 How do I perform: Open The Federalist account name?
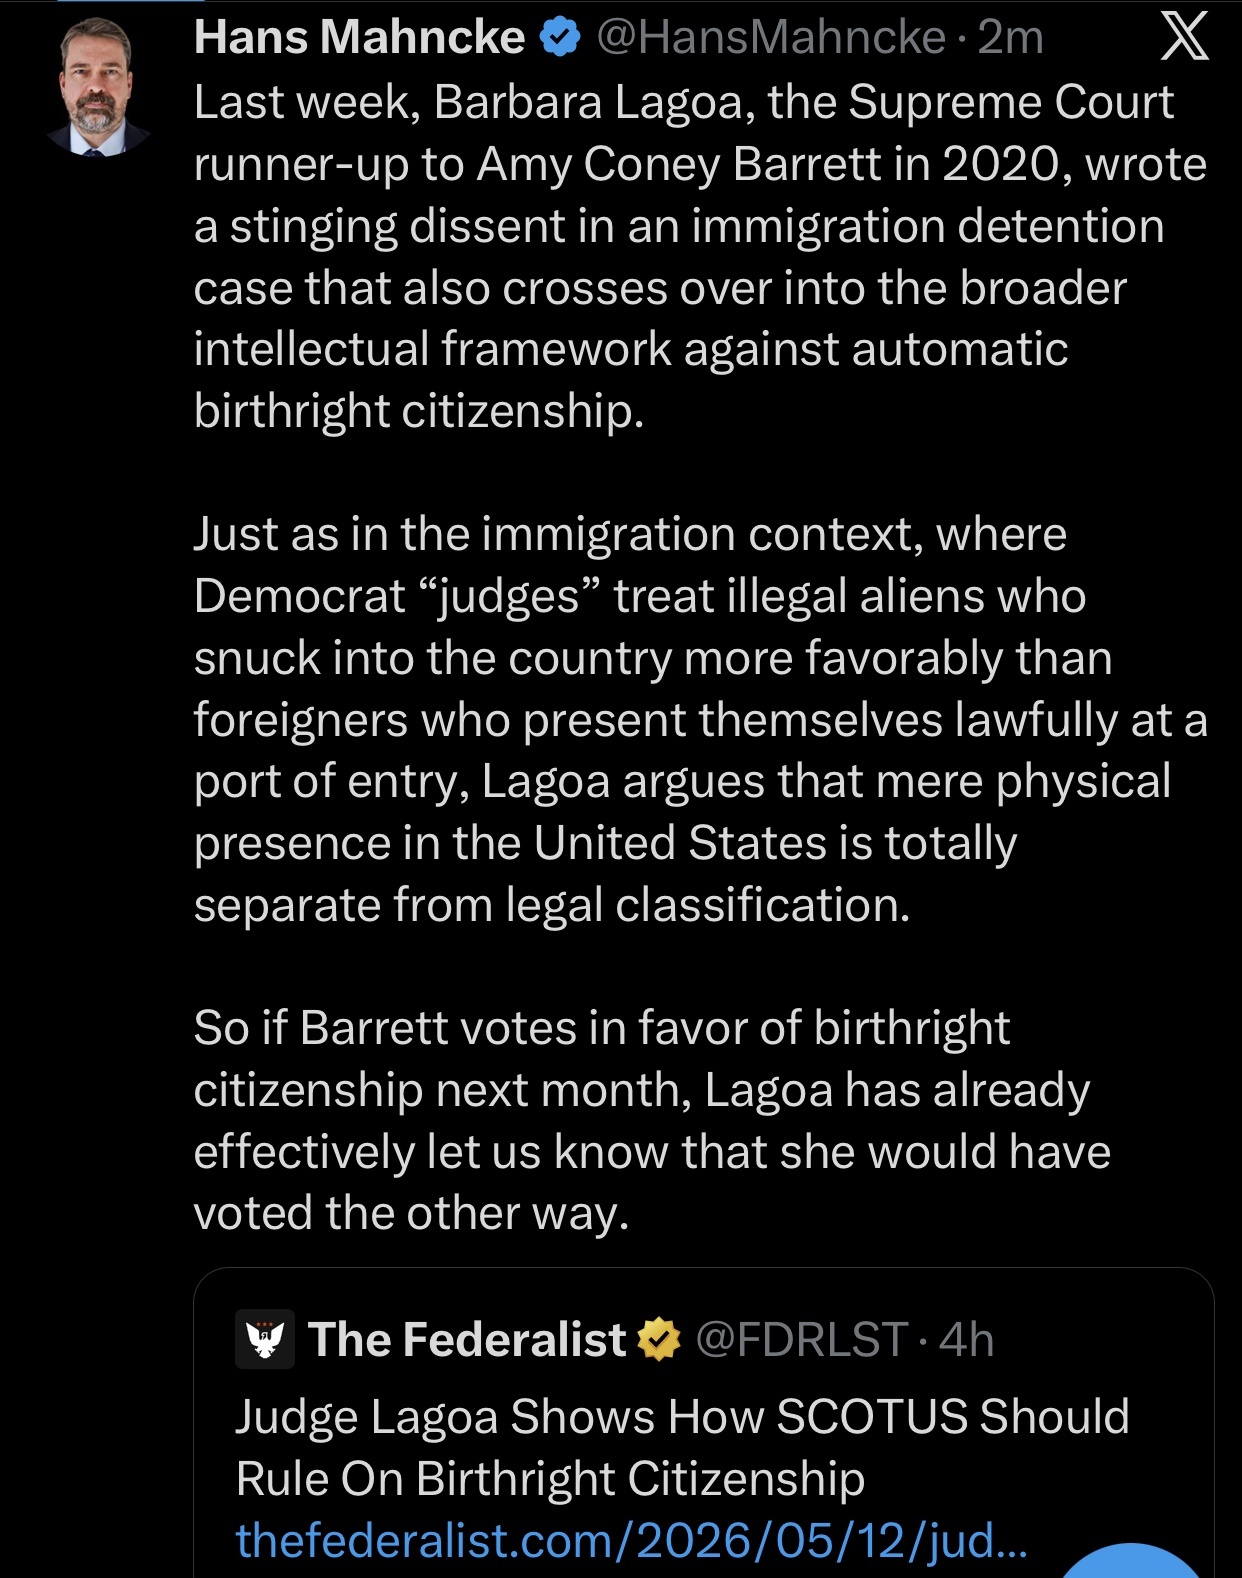pyautogui.click(x=467, y=1339)
